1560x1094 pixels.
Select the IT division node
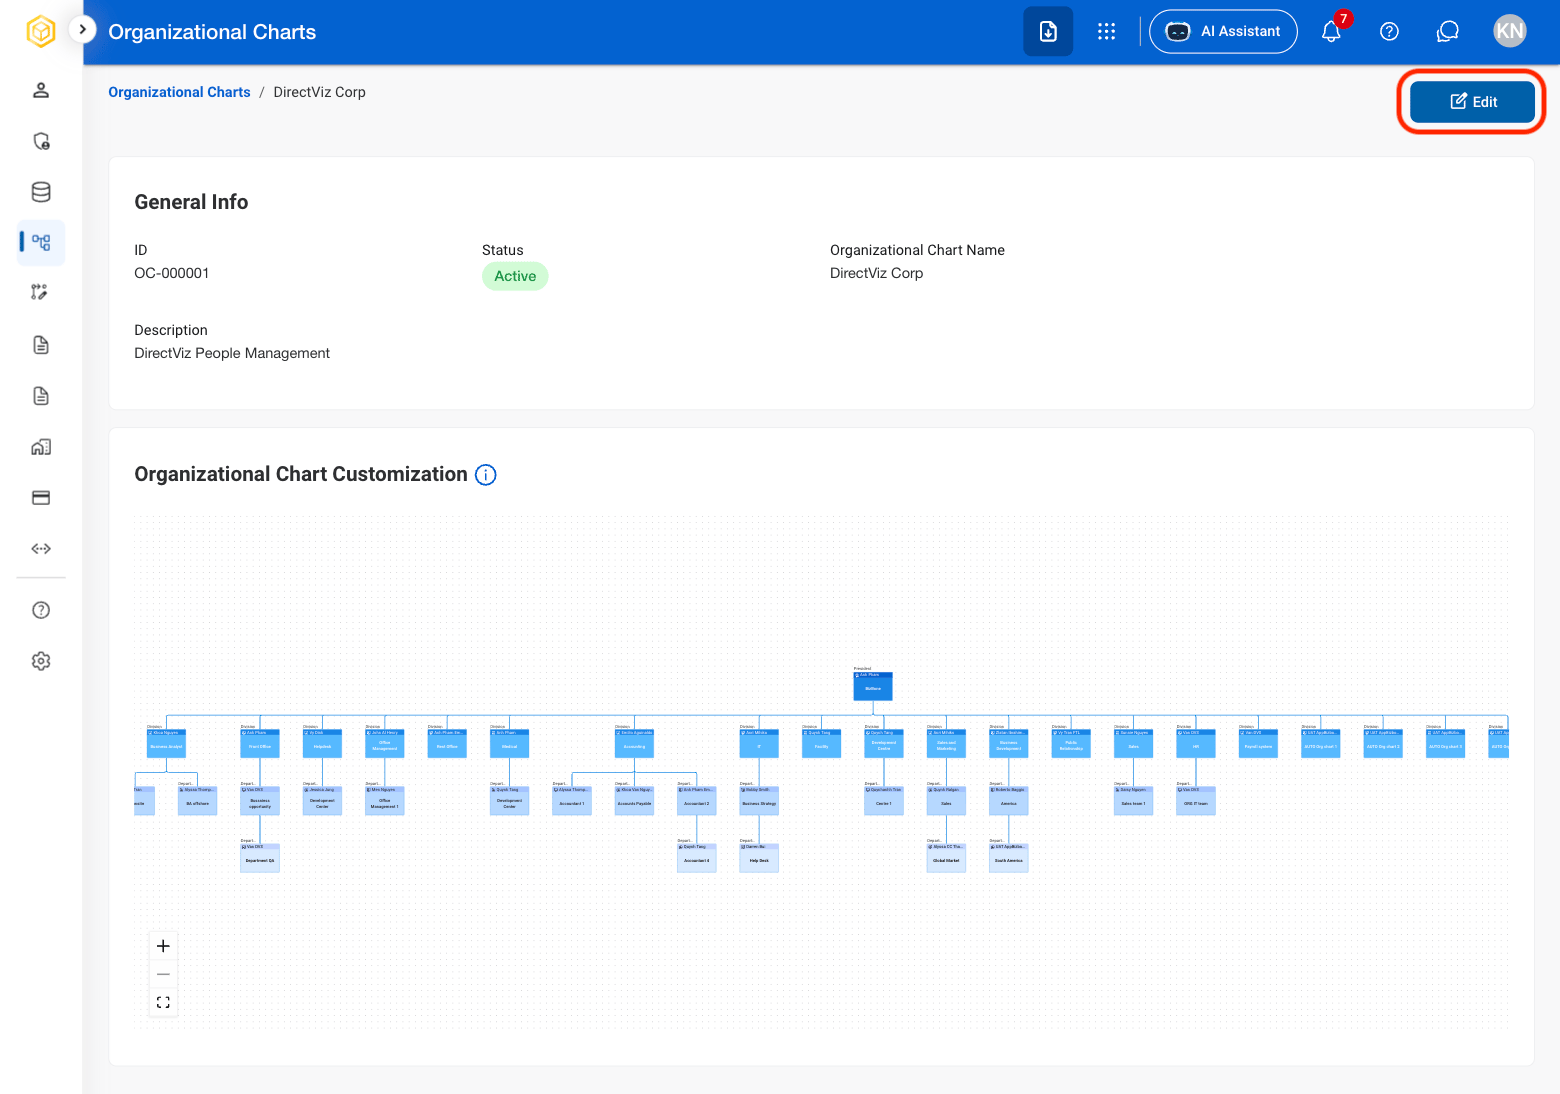(x=759, y=743)
